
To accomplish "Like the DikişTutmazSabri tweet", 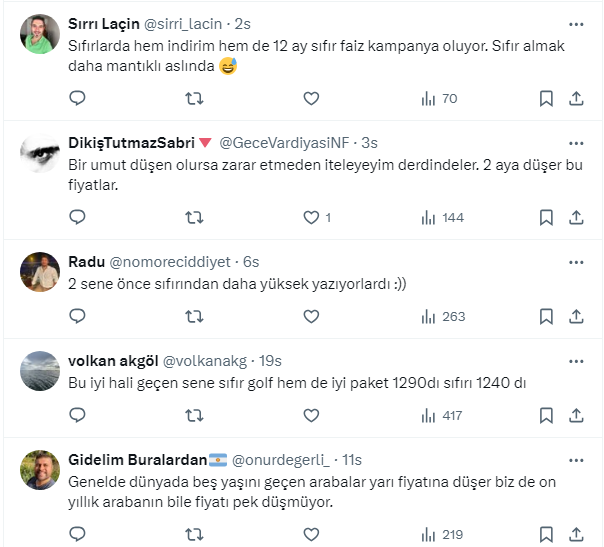I will point(312,217).
